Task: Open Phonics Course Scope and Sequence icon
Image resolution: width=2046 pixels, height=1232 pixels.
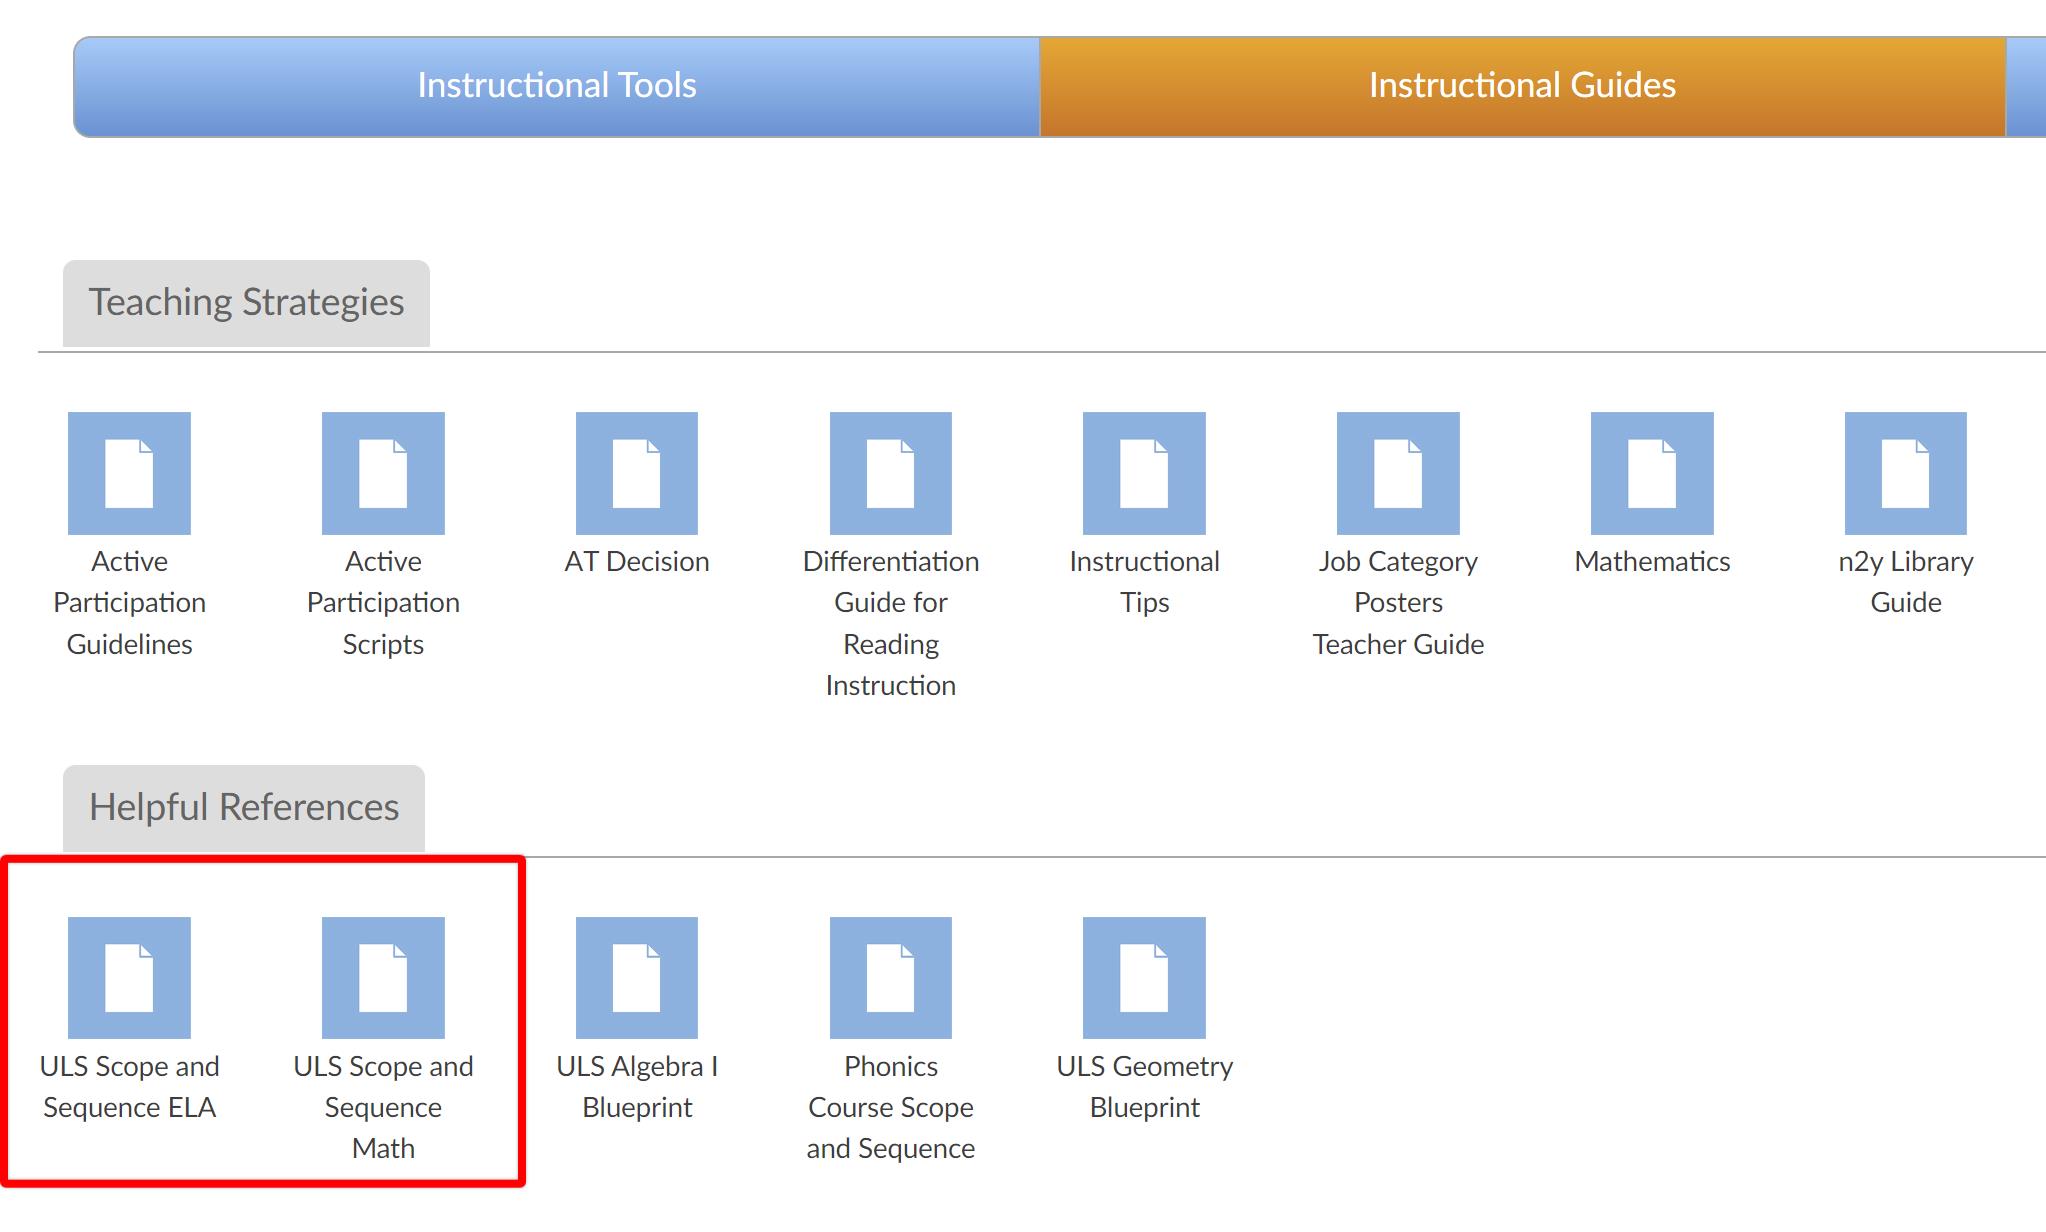Action: pyautogui.click(x=891, y=978)
